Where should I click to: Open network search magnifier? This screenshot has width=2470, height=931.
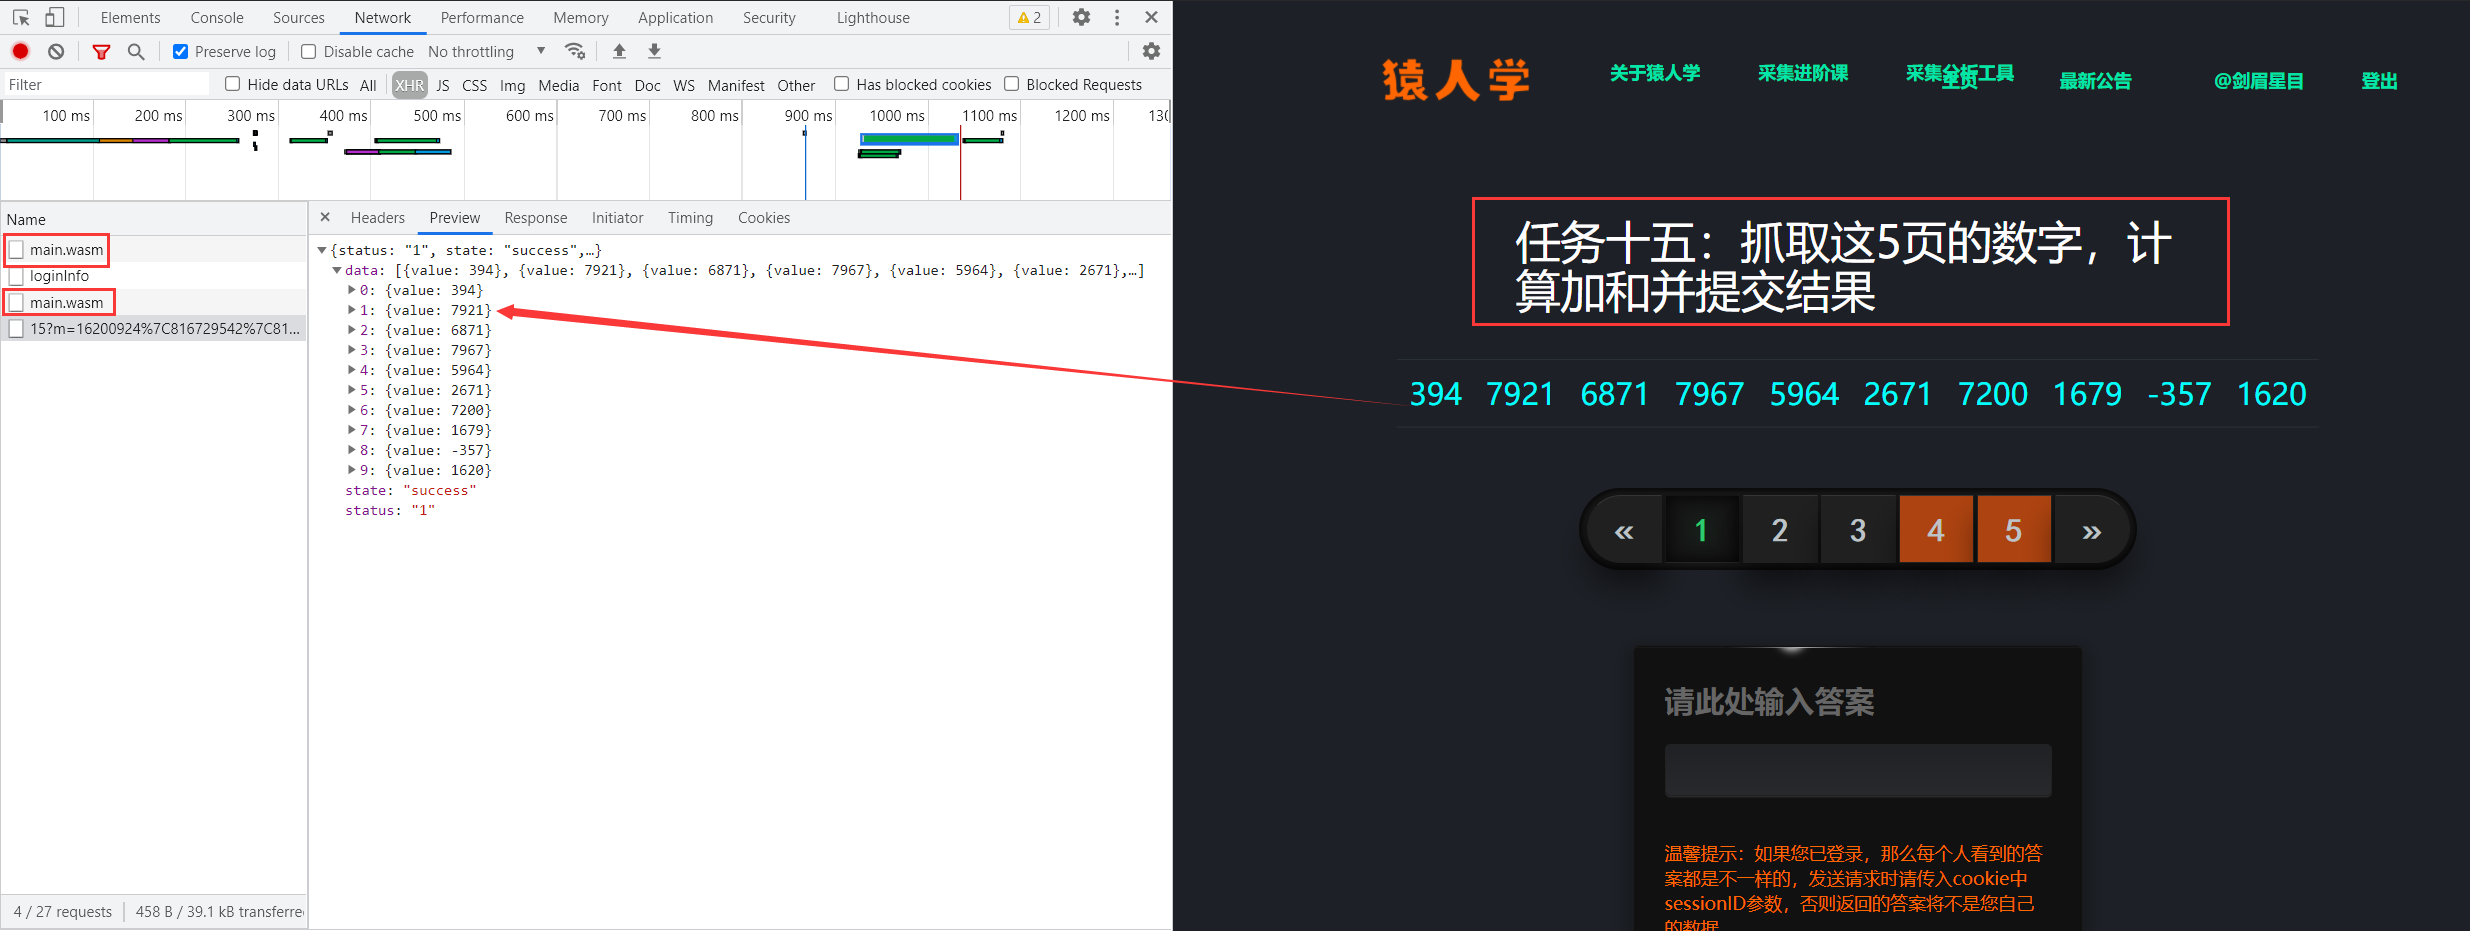[136, 51]
